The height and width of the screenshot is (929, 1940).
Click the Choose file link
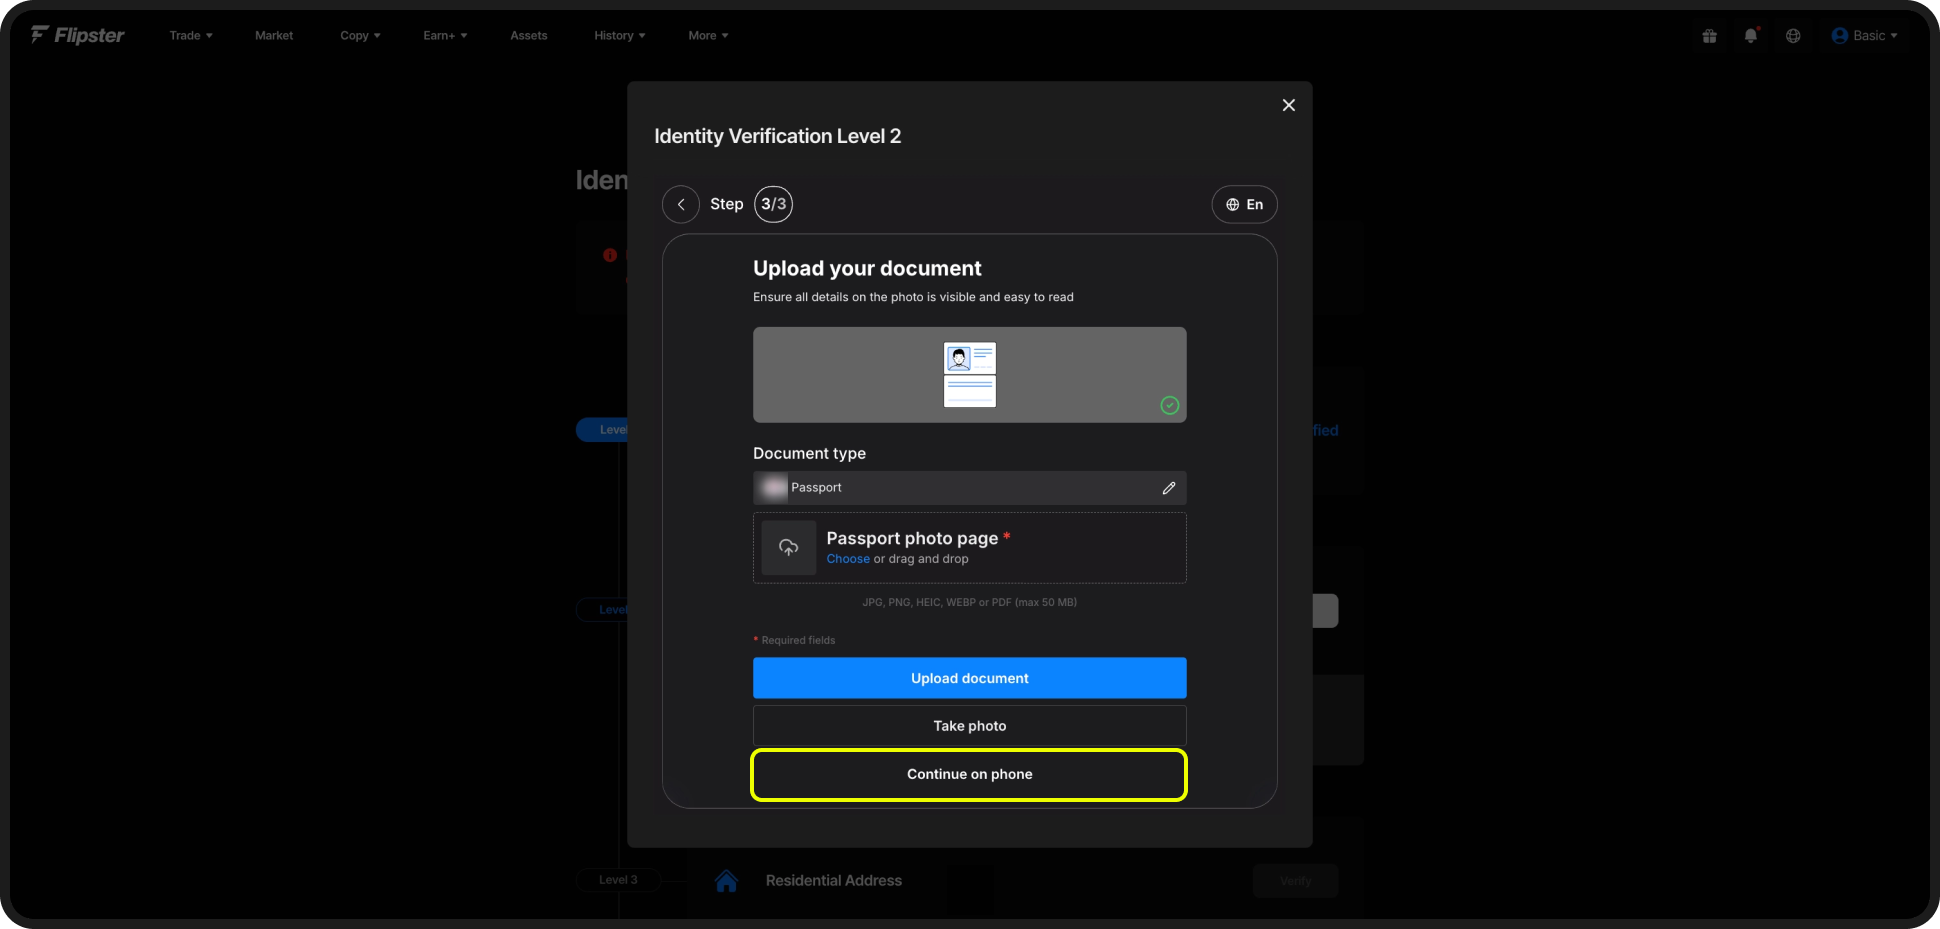[848, 559]
